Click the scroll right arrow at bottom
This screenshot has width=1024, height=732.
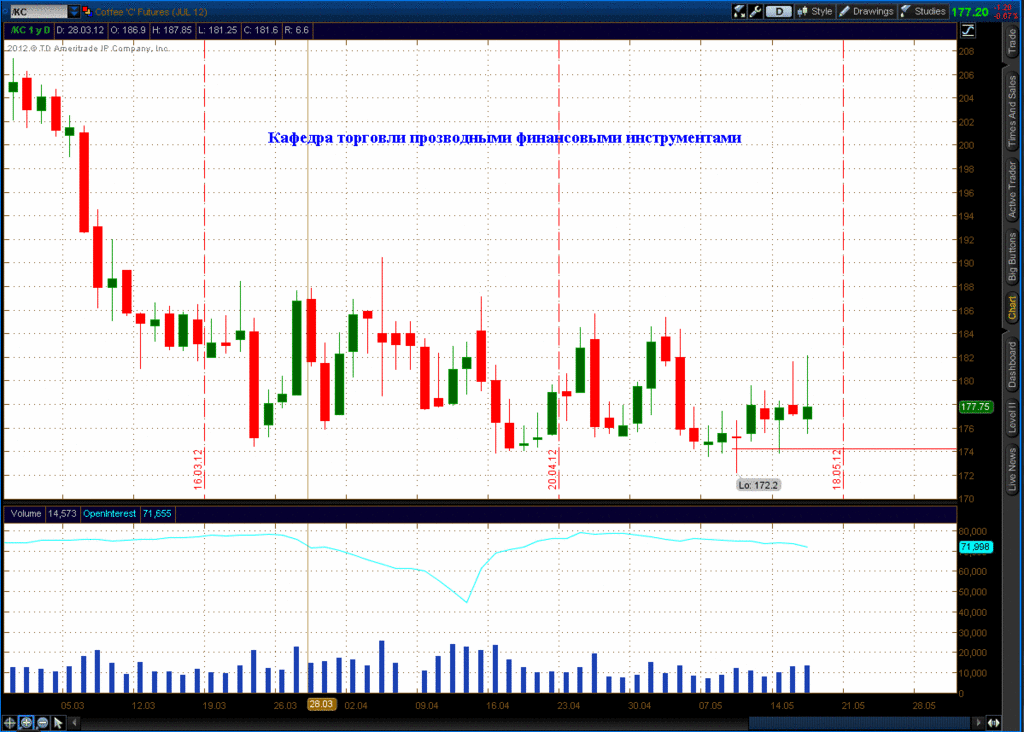[978, 722]
